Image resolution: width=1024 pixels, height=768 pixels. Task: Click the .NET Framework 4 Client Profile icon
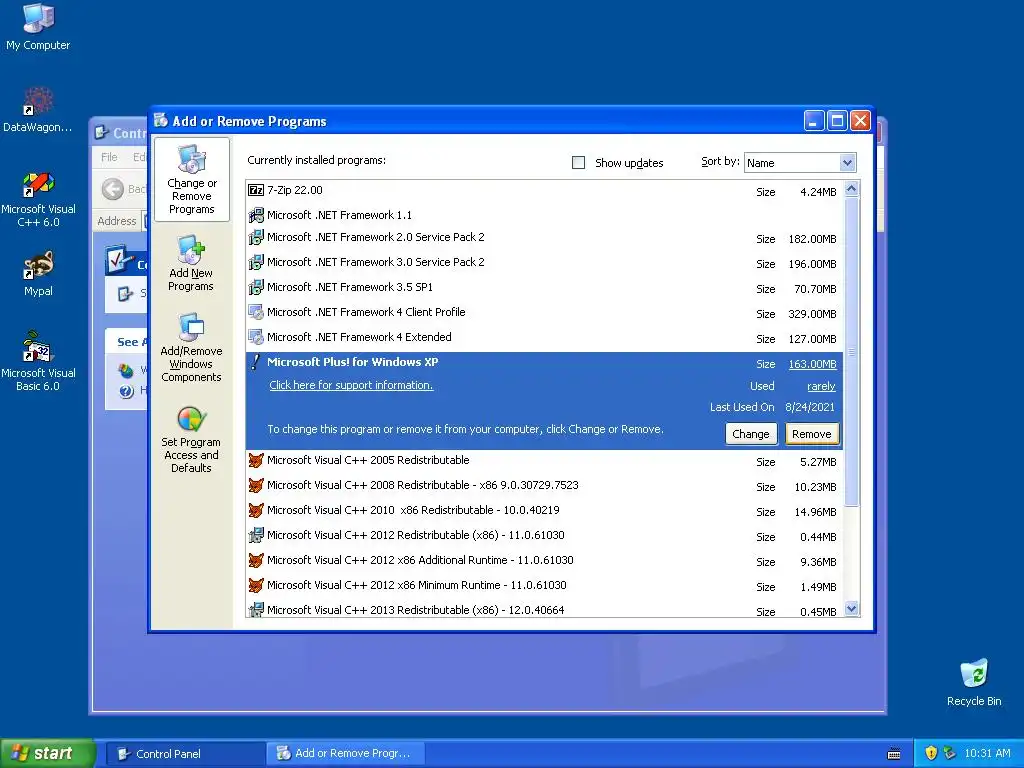(256, 312)
